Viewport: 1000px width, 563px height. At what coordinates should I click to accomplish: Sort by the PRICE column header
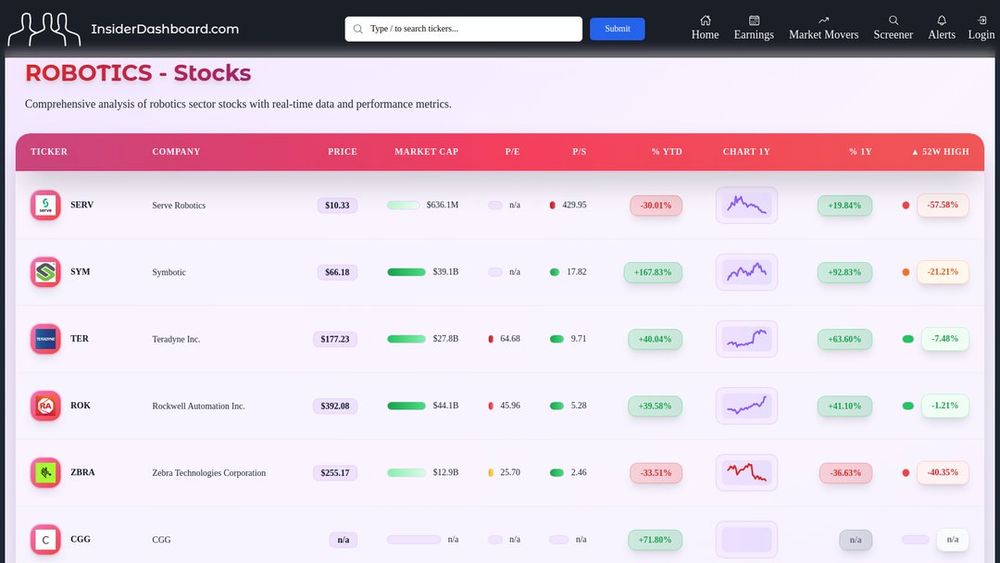point(342,152)
